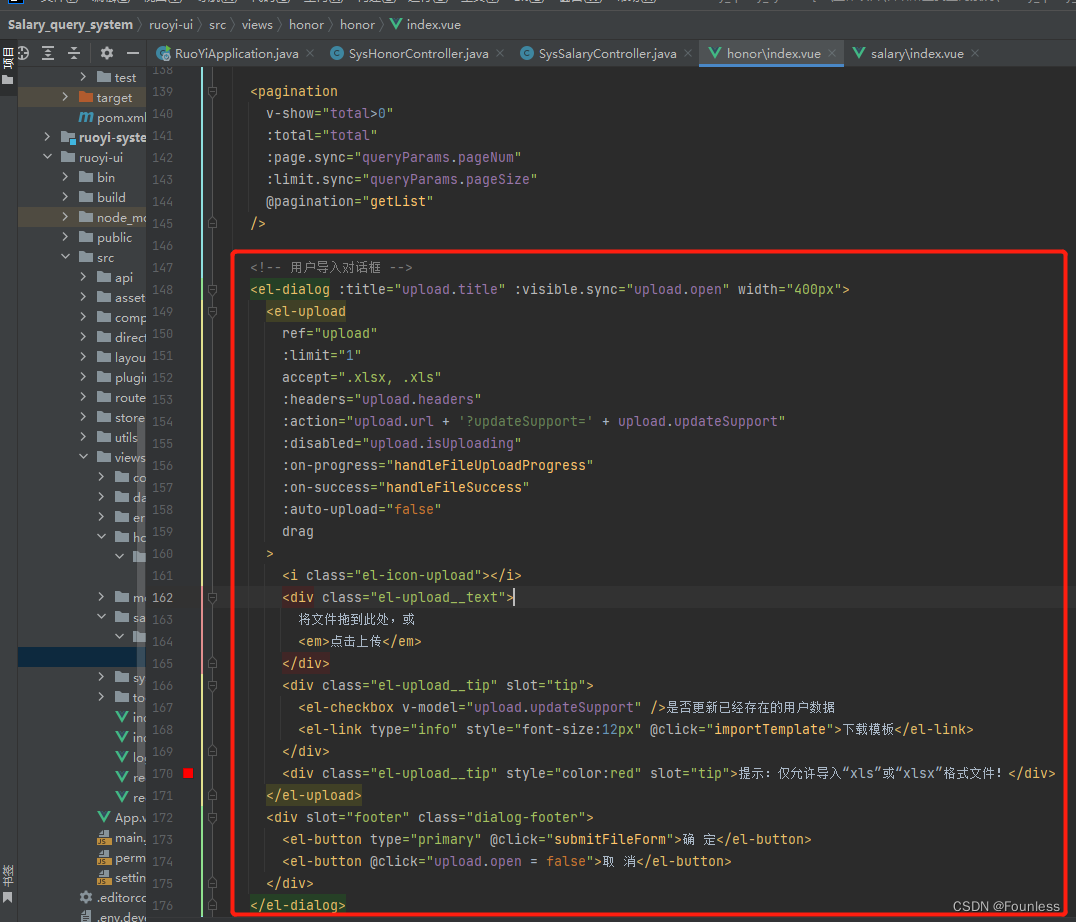Viewport: 1076px width, 922px height.
Task: Fold the el-upload tag at line 149
Action: [x=213, y=311]
